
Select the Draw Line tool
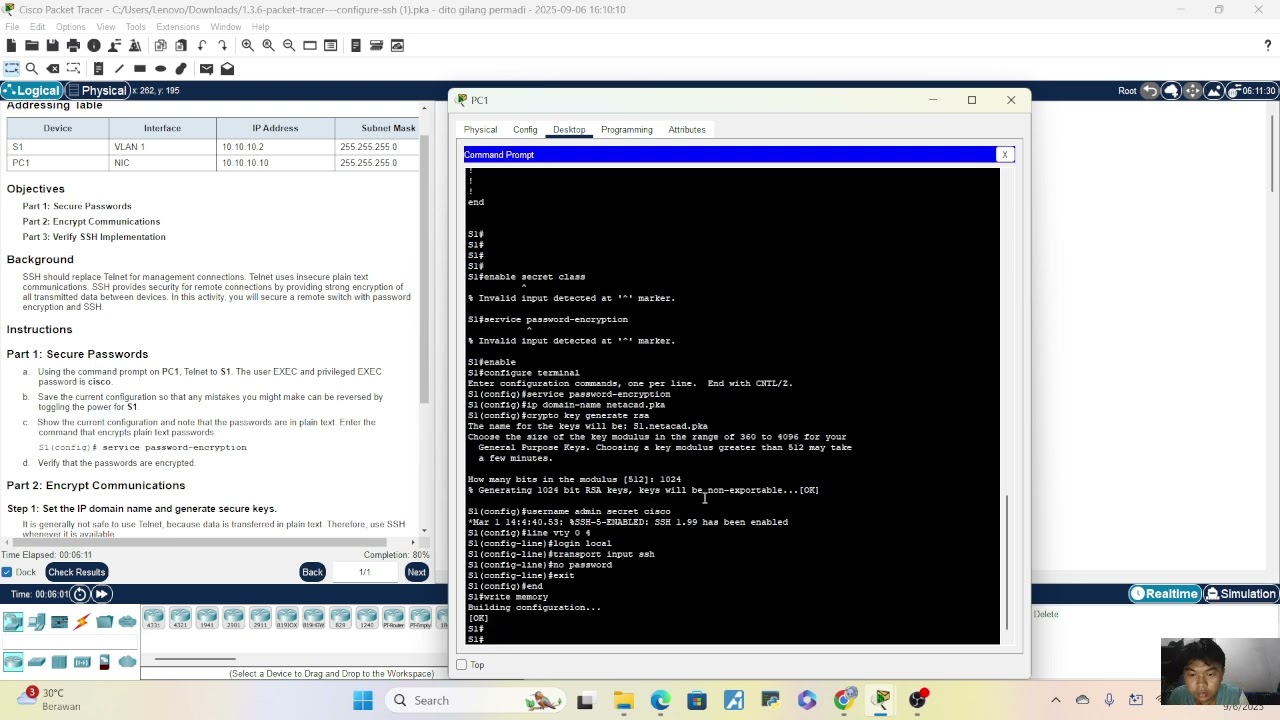point(119,68)
